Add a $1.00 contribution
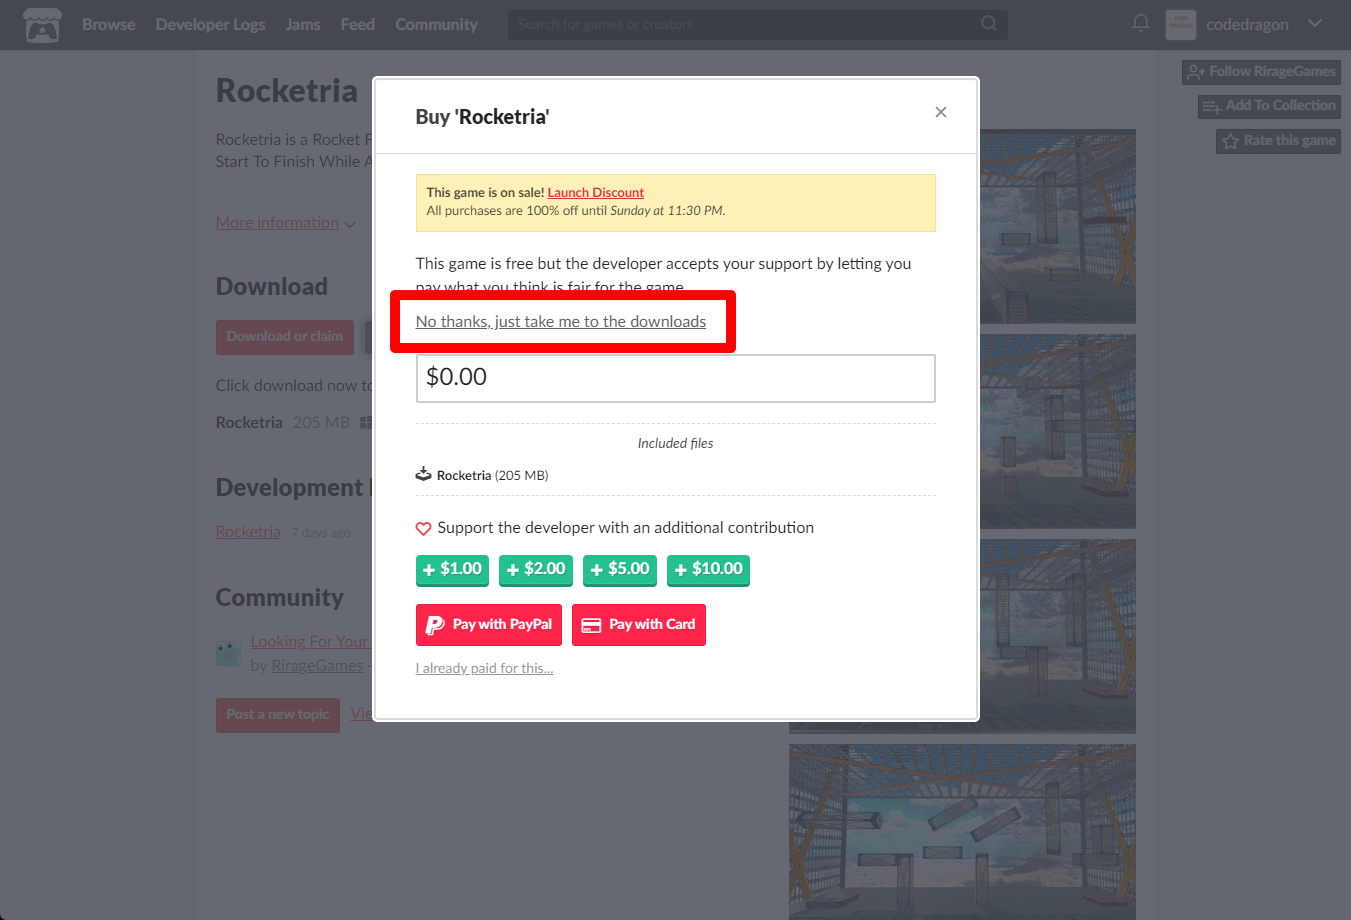The width and height of the screenshot is (1351, 920). (452, 570)
